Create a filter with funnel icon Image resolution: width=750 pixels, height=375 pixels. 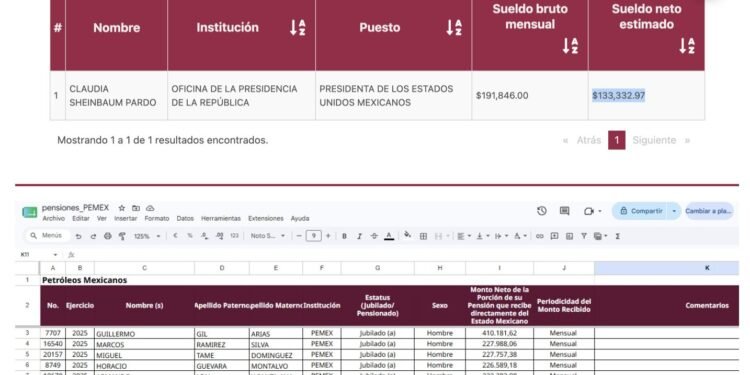point(584,236)
